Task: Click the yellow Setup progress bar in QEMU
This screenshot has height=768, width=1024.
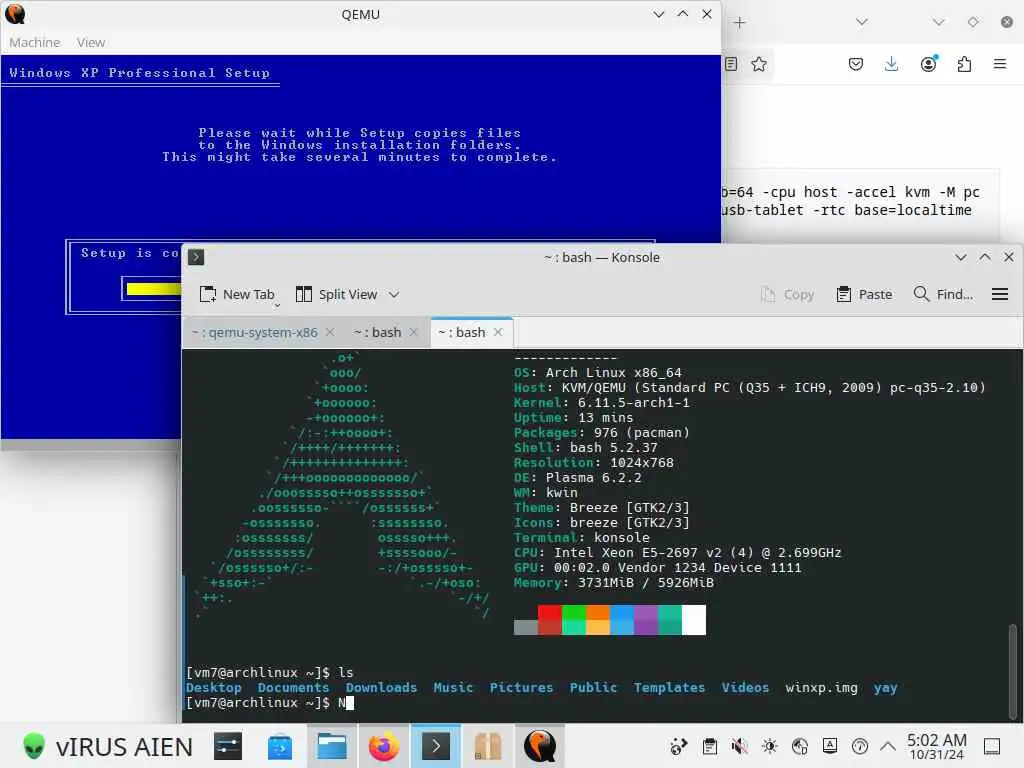Action: (x=153, y=289)
